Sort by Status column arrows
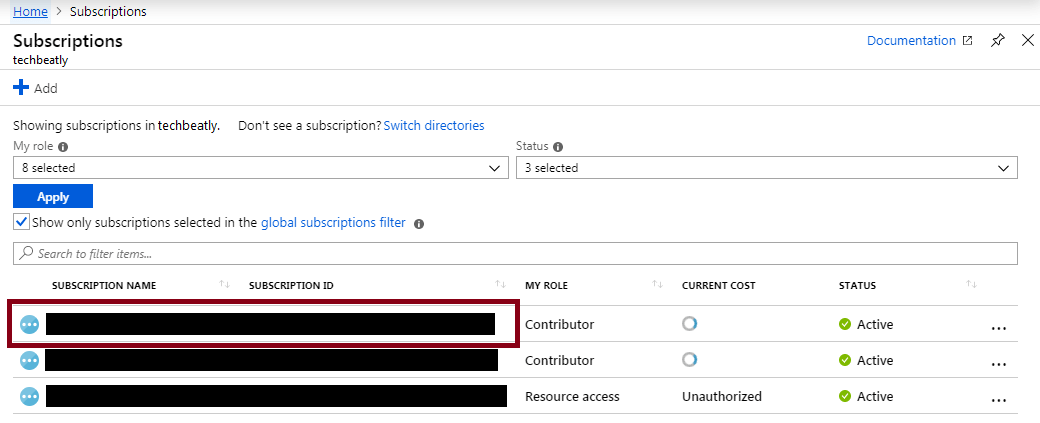The width and height of the screenshot is (1040, 423). pos(971,285)
